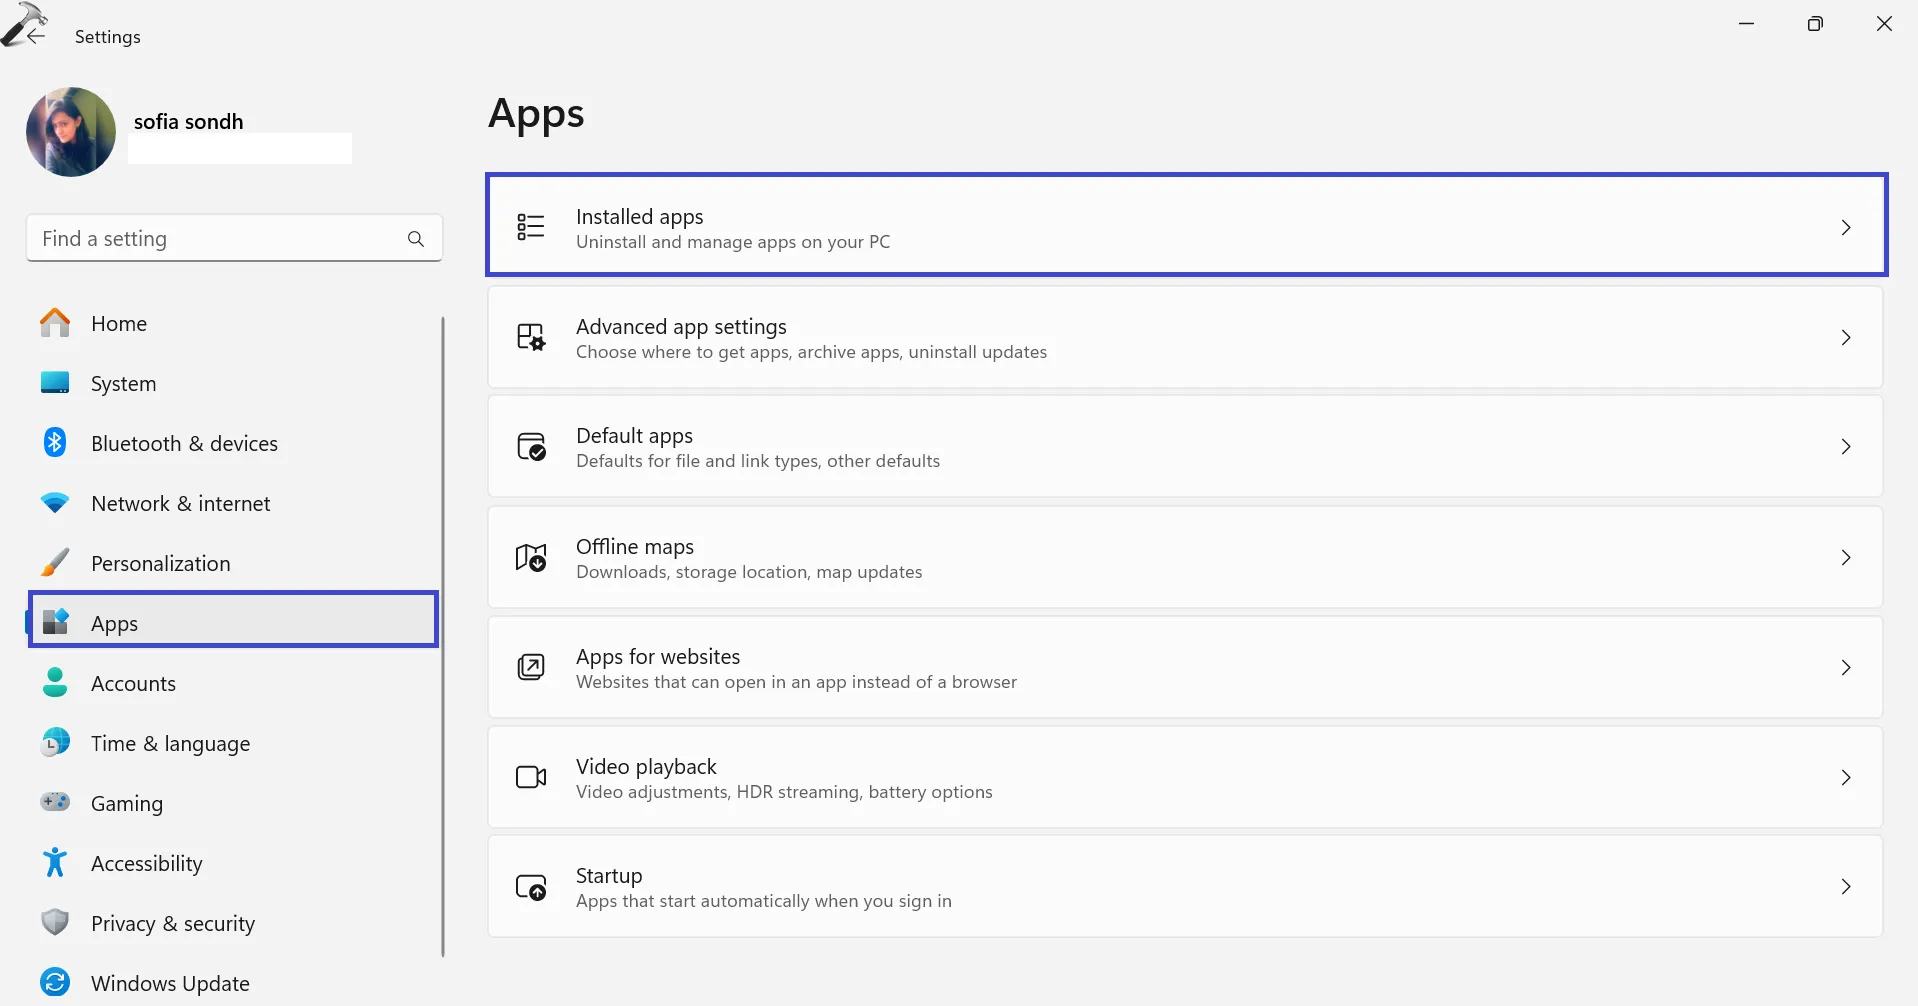
Task: Open Privacy & security settings
Action: (x=172, y=923)
